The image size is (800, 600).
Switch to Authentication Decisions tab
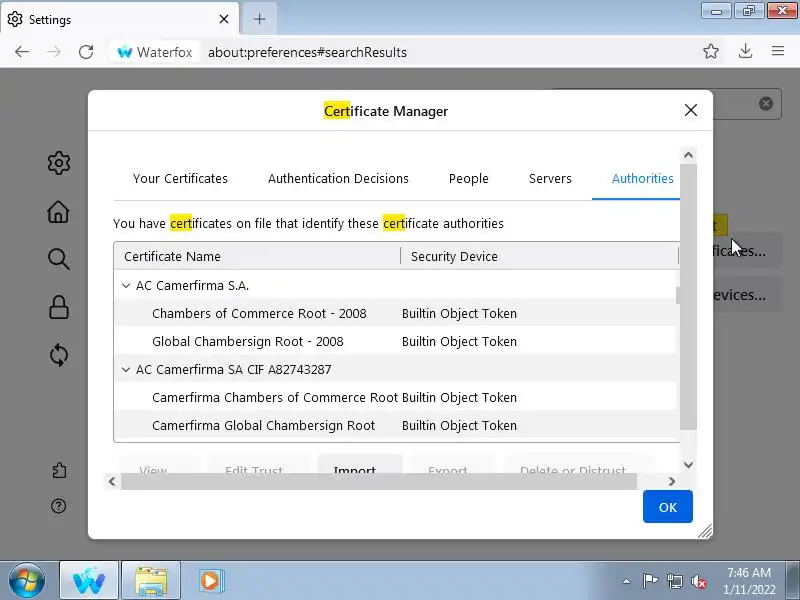[x=338, y=179]
